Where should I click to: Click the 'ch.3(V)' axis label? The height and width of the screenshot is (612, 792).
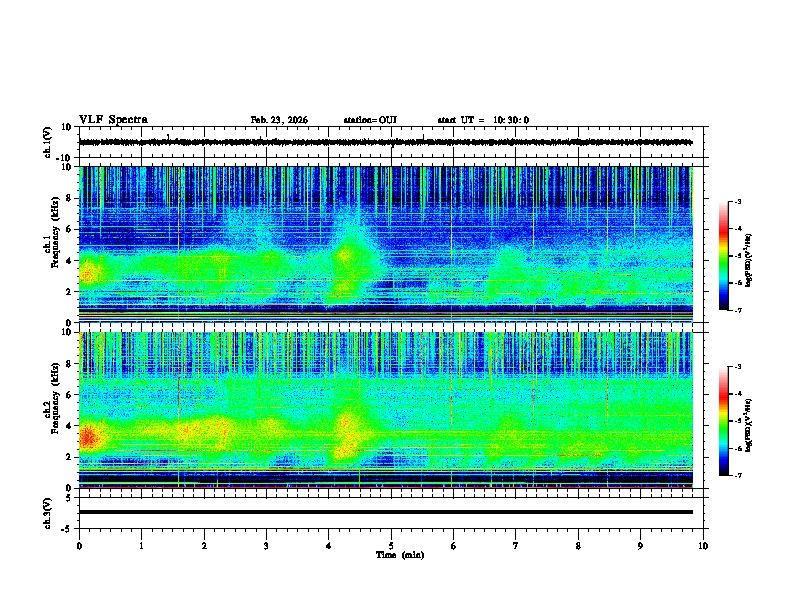(48, 513)
